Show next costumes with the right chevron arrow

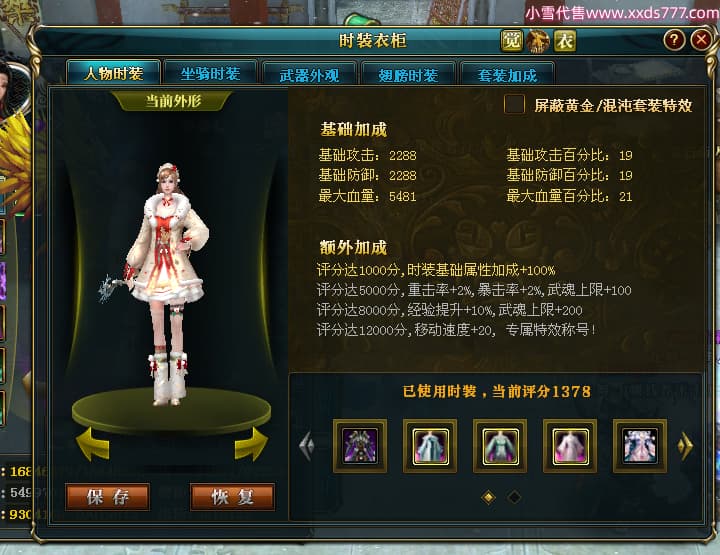tap(685, 445)
